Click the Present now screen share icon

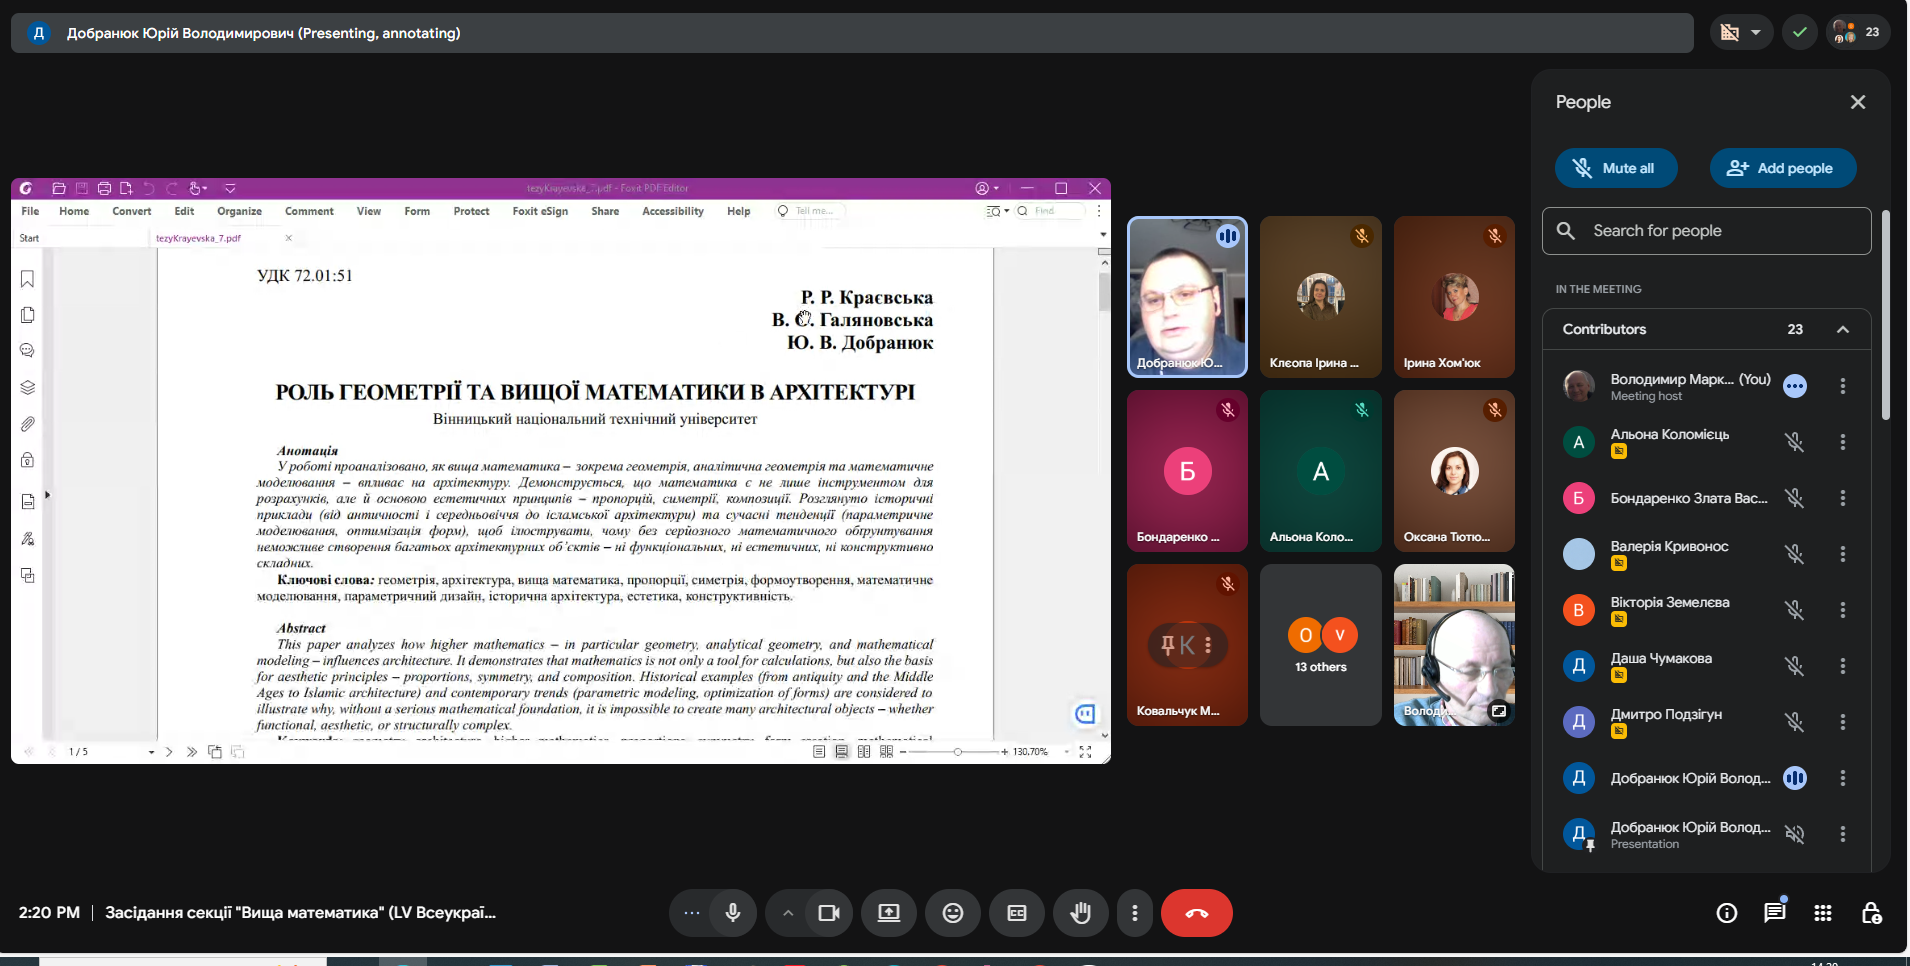pyautogui.click(x=889, y=913)
